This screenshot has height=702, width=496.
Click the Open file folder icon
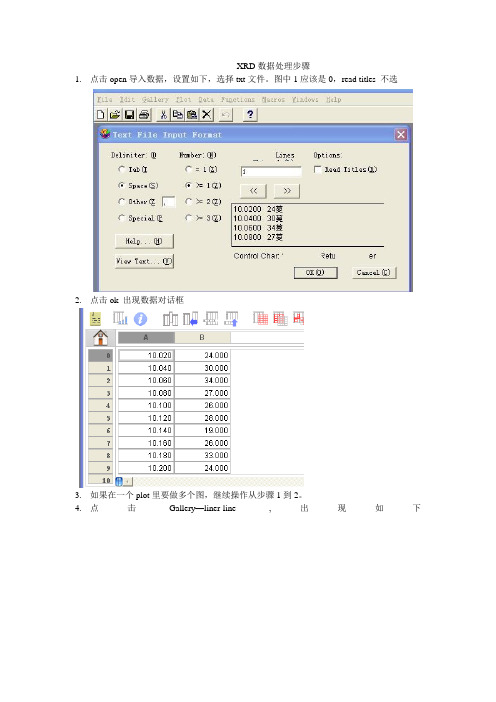click(x=115, y=115)
